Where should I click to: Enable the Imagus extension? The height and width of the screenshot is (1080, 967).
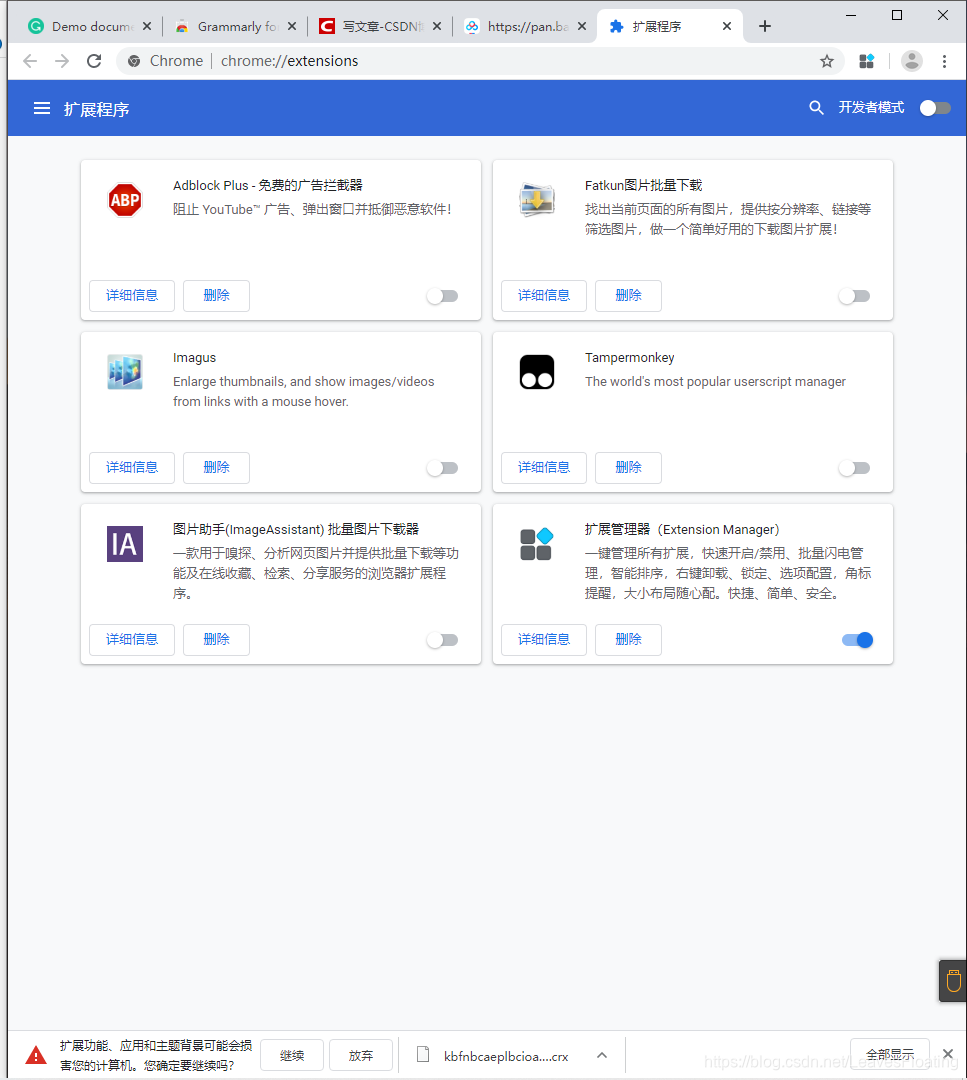tap(442, 468)
